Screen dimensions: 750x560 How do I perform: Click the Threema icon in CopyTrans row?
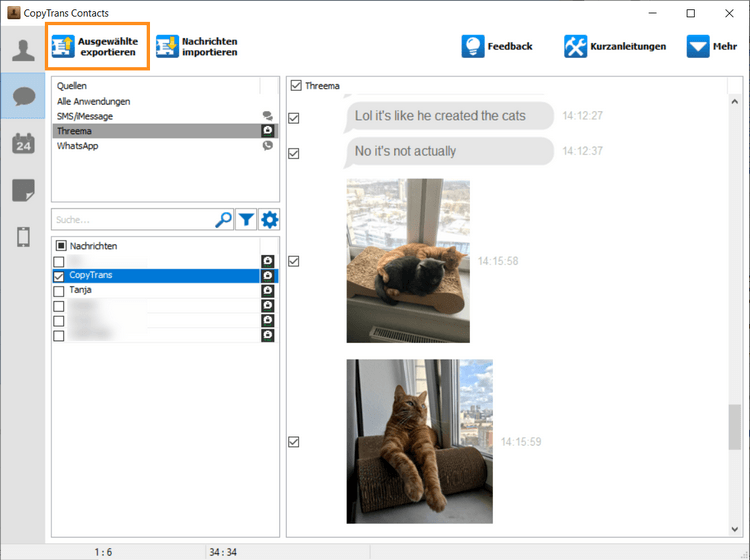[x=268, y=275]
